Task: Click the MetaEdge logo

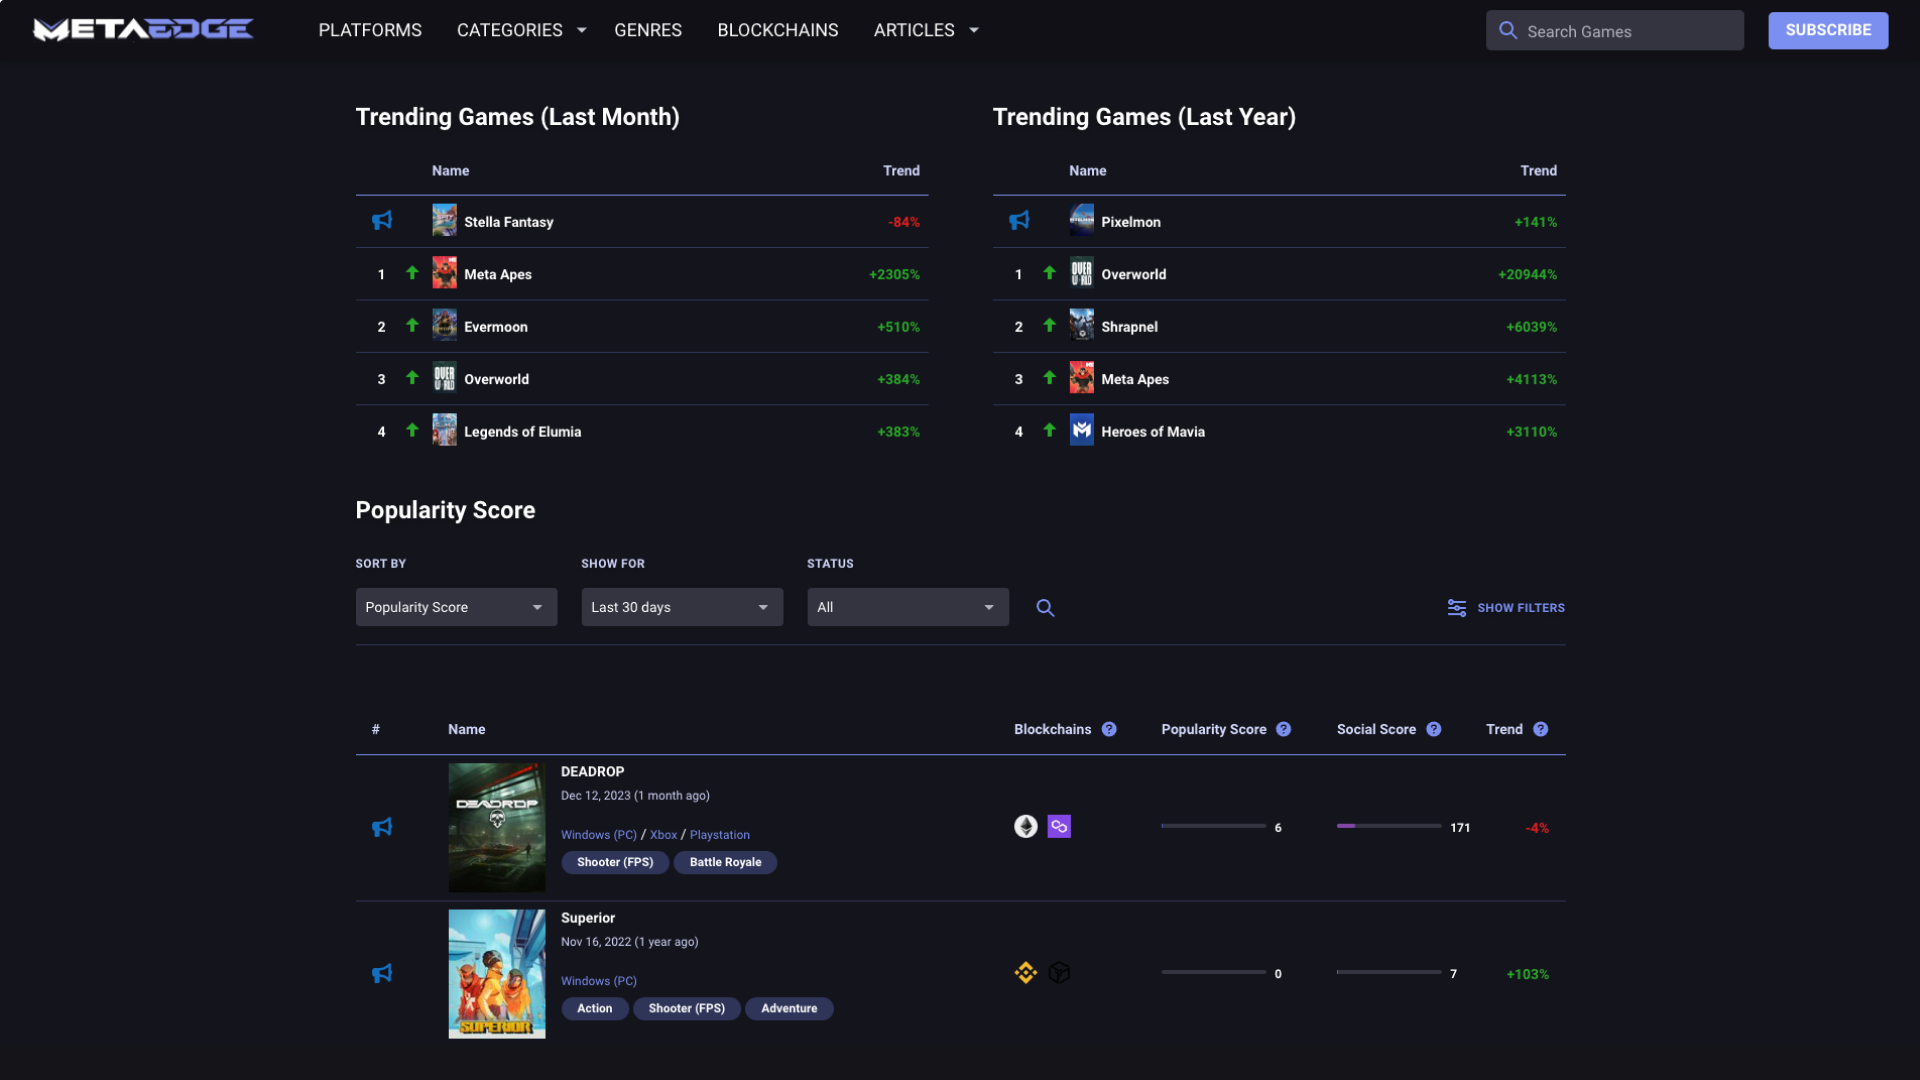Action: click(143, 30)
